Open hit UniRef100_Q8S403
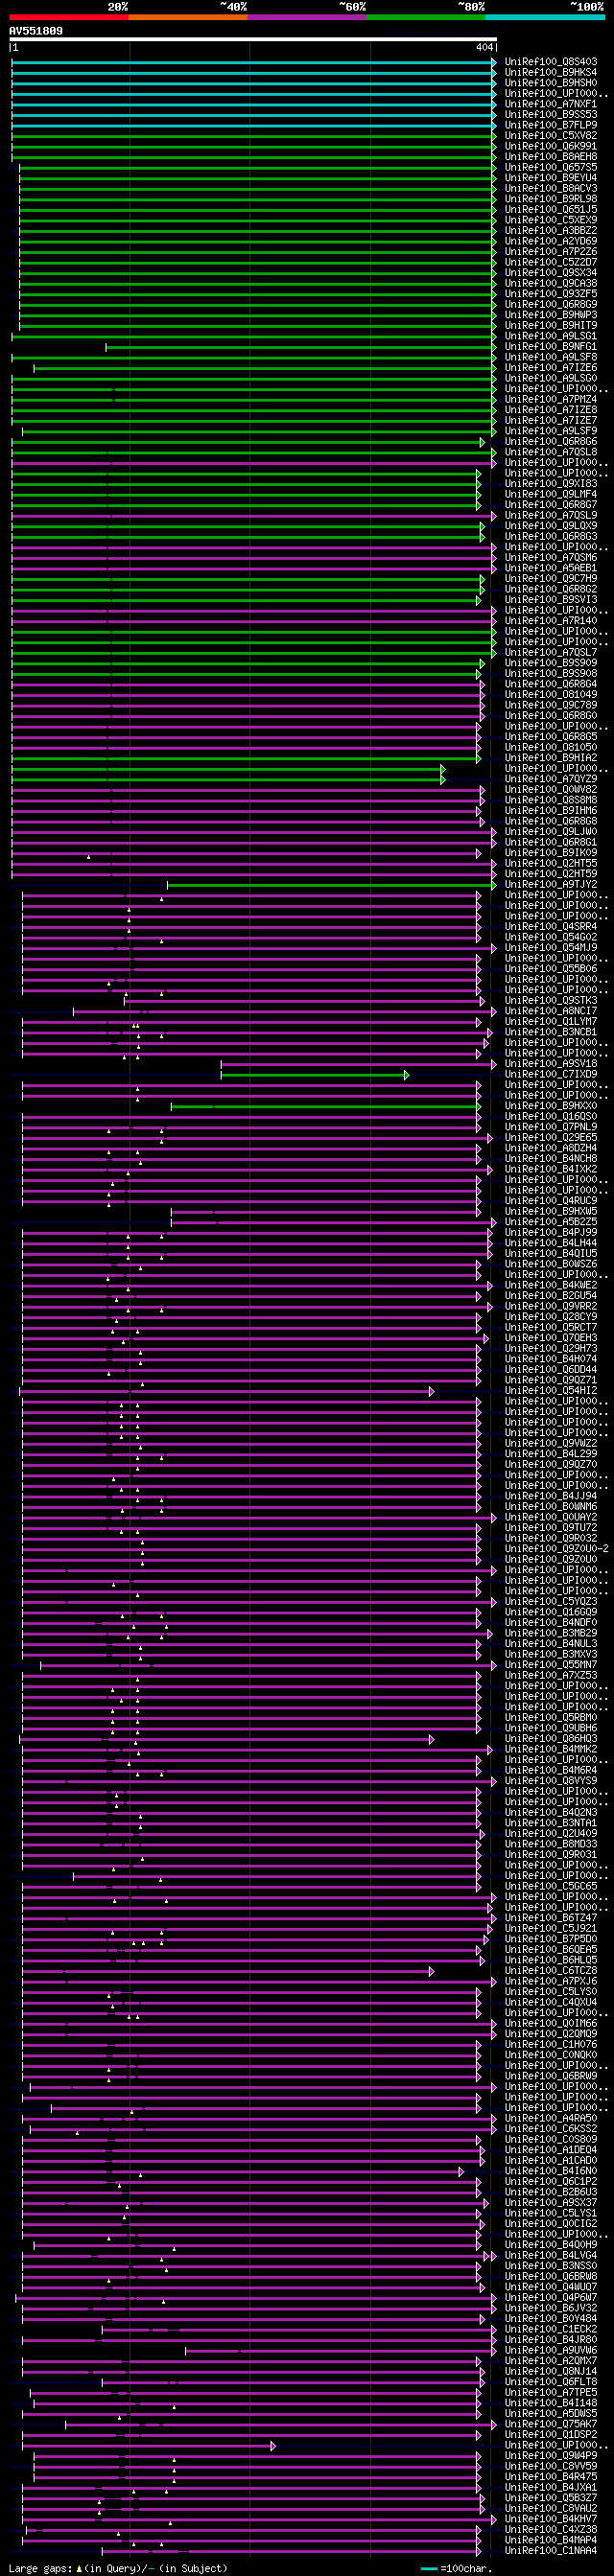Screen dimensions: 614x2576 [x=551, y=62]
